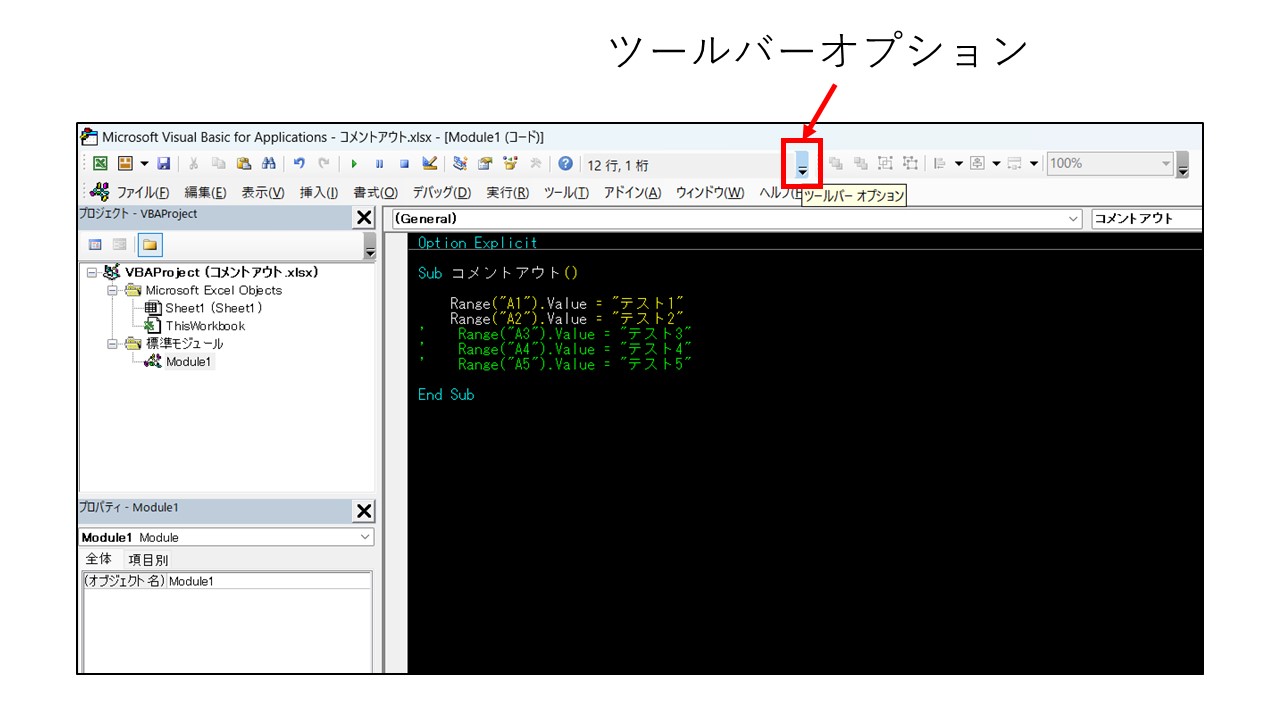Open the Make Same Size dropdown arrow

(1034, 163)
